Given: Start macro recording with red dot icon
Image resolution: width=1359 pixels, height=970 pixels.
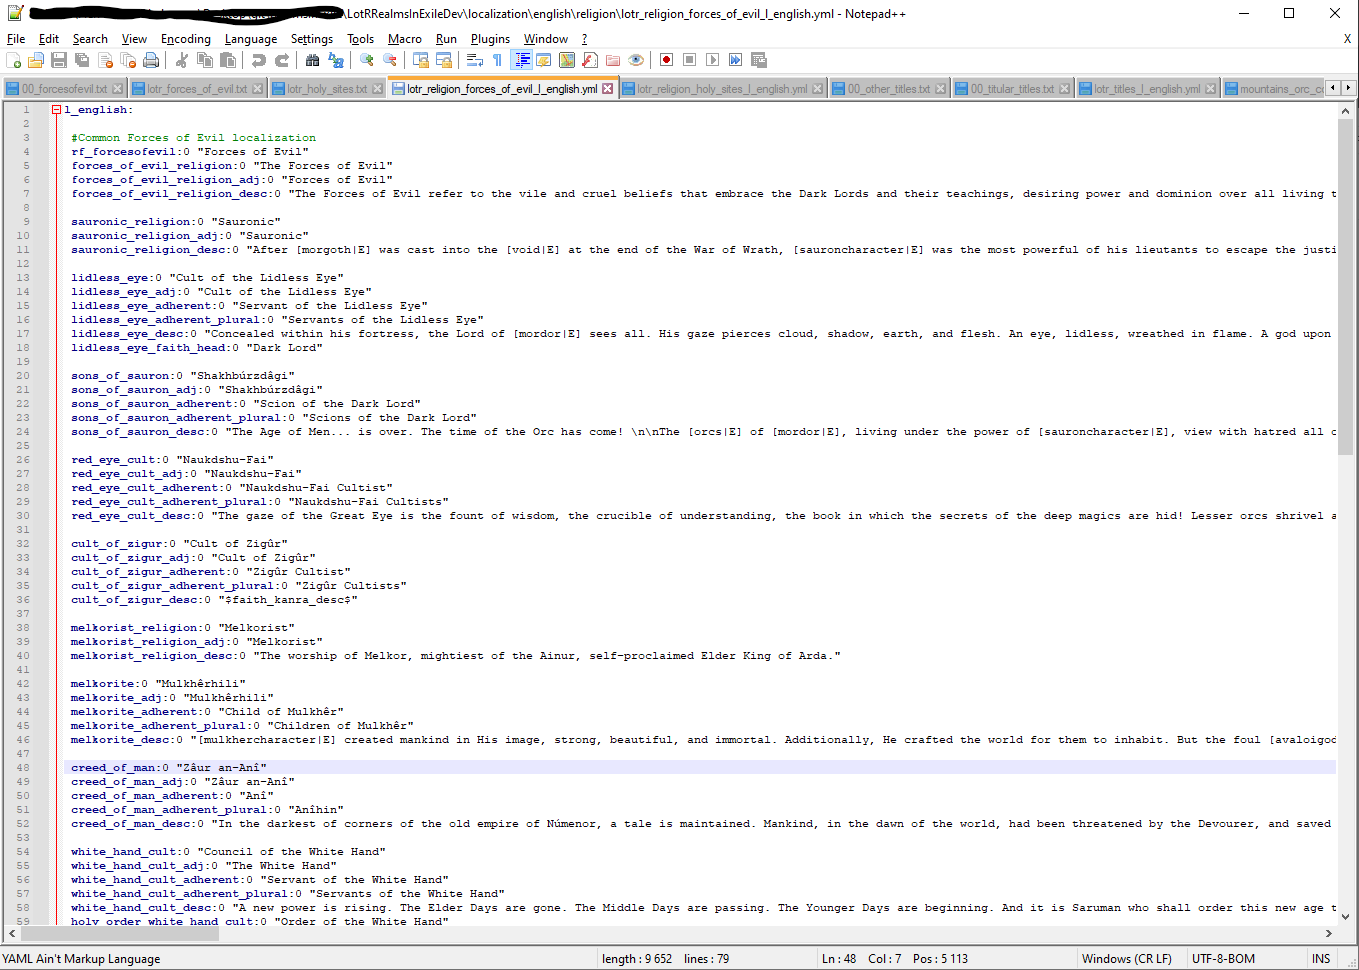Looking at the screenshot, I should tap(667, 61).
